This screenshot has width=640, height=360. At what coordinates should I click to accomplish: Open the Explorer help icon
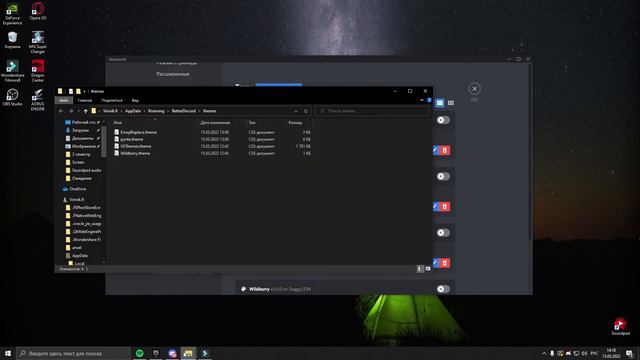click(429, 100)
